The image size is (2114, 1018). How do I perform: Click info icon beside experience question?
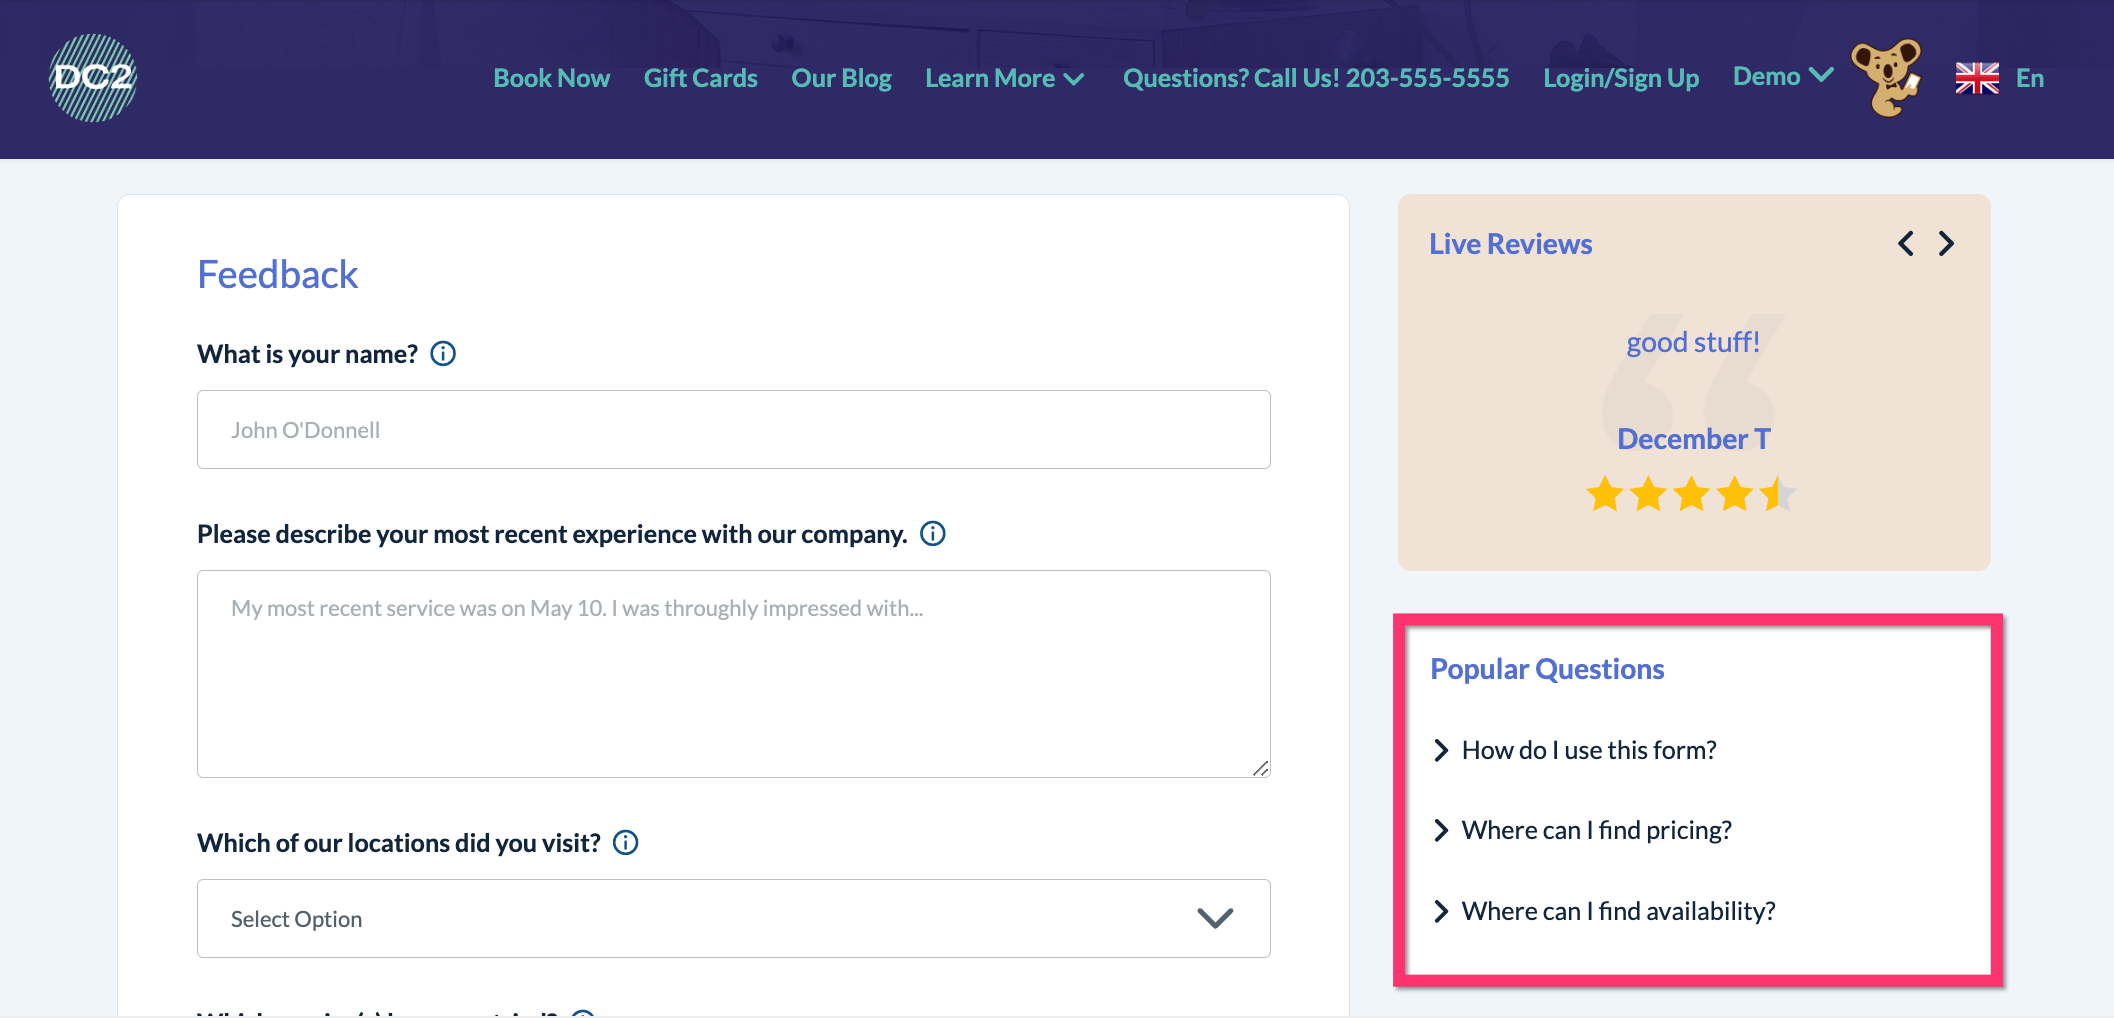pyautogui.click(x=933, y=534)
